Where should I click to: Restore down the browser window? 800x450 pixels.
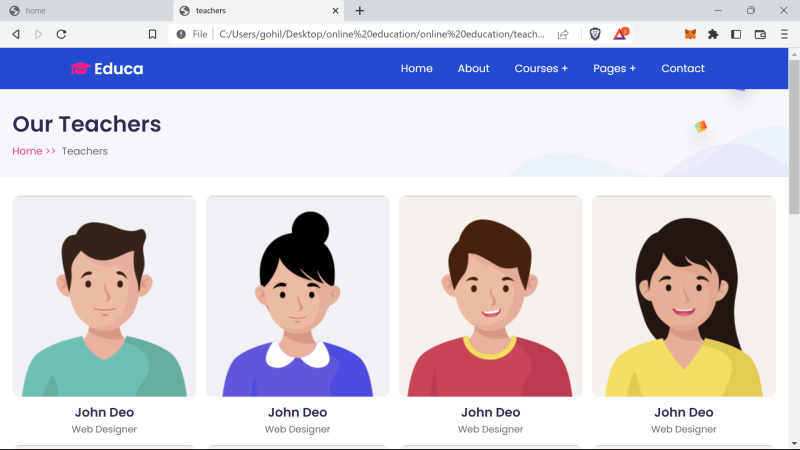click(751, 10)
